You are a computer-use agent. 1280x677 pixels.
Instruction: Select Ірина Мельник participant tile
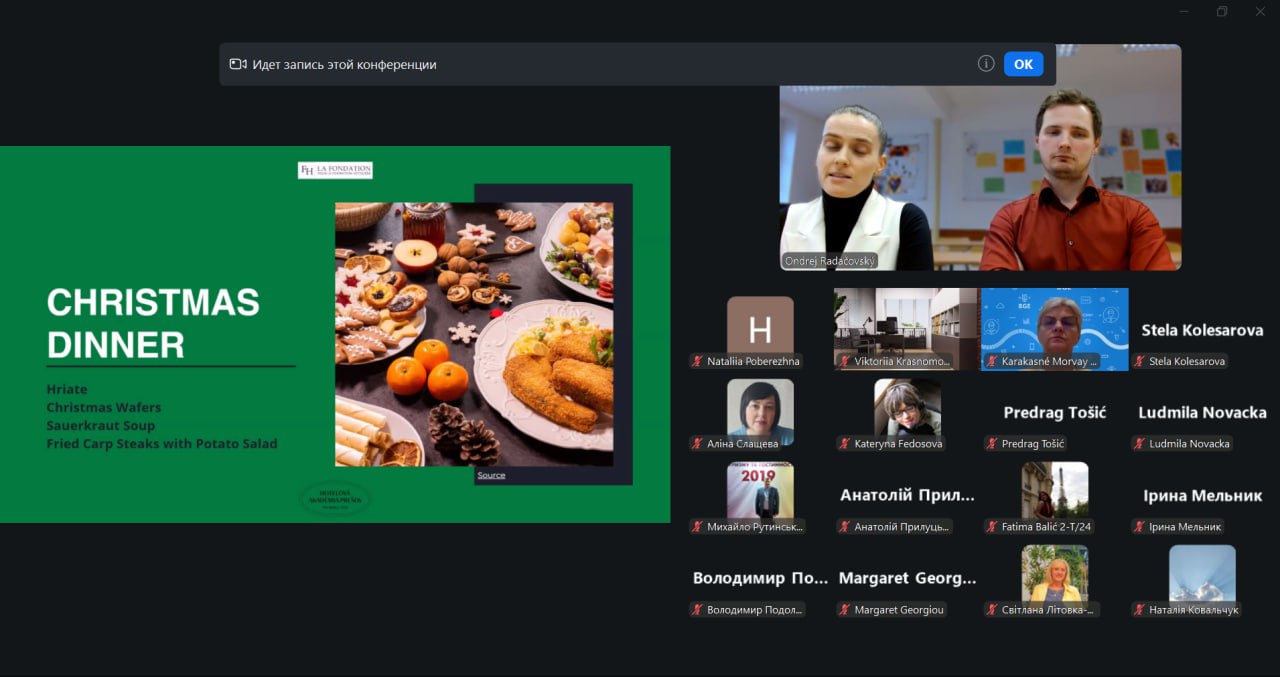pyautogui.click(x=1202, y=495)
